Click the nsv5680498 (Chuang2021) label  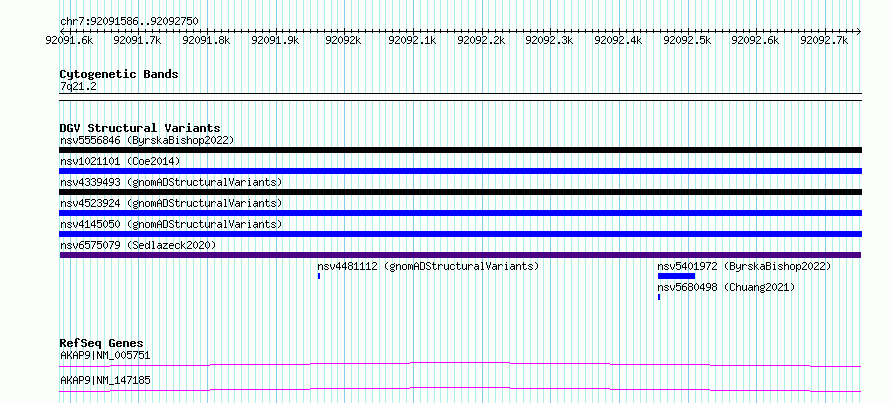click(x=726, y=287)
